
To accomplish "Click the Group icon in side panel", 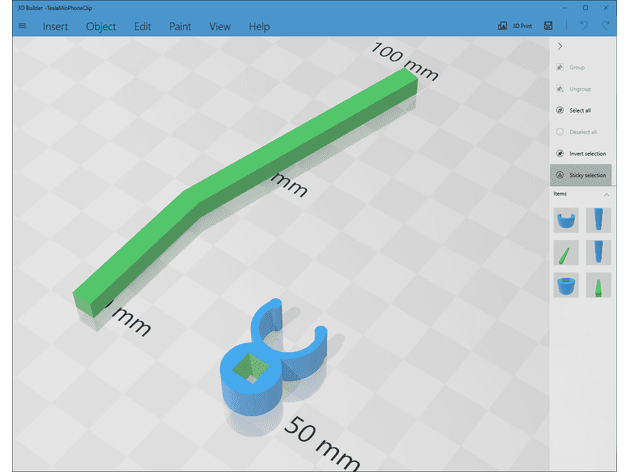I will point(560,67).
